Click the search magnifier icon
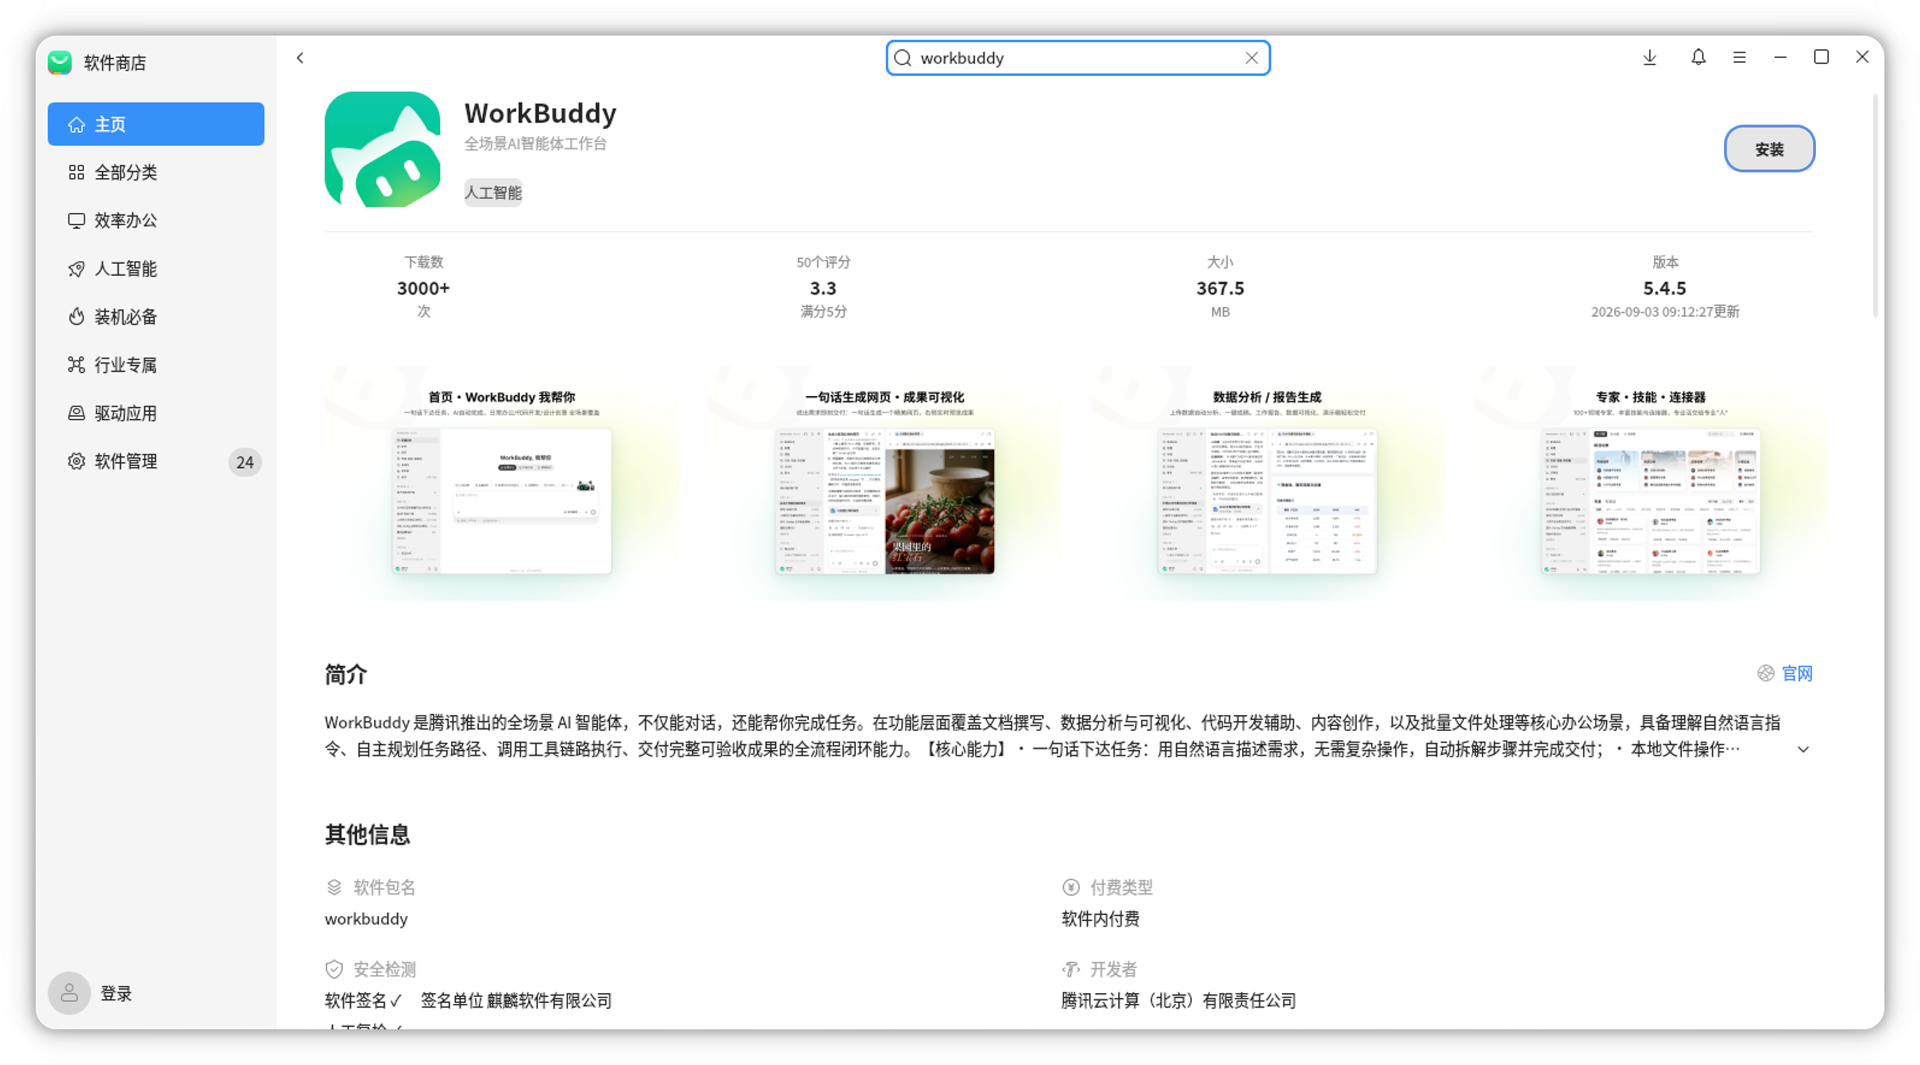The height and width of the screenshot is (1065, 1920). (x=903, y=58)
